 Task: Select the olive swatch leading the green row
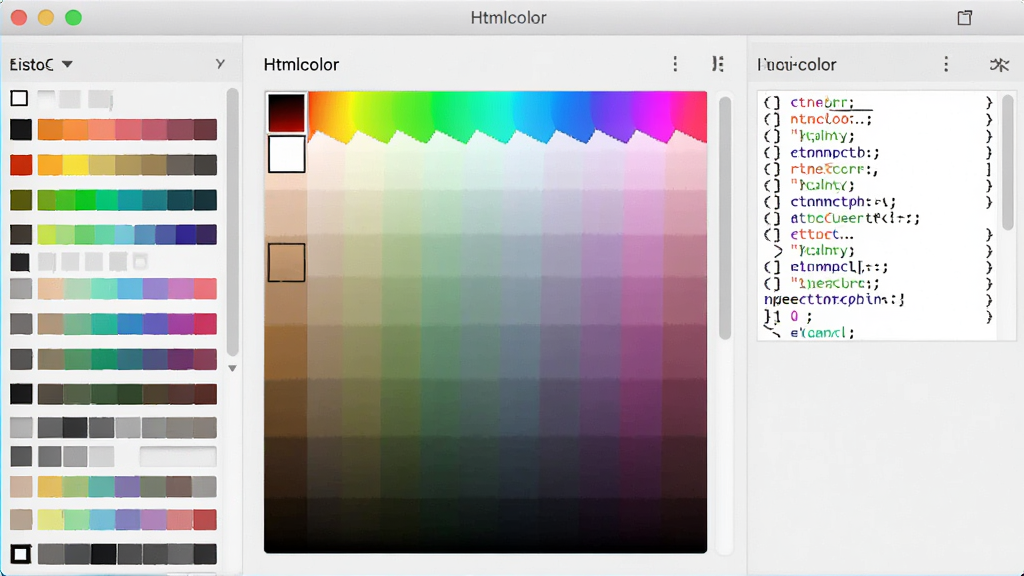point(21,200)
